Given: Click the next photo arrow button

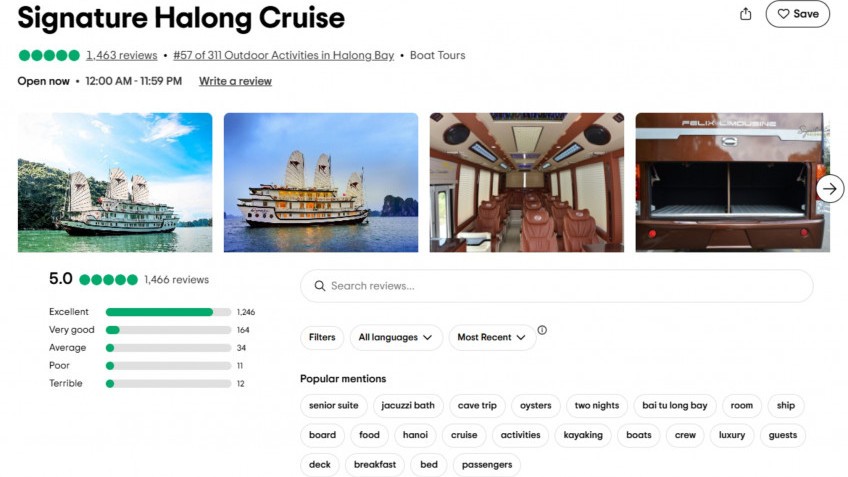Looking at the screenshot, I should pos(830,188).
